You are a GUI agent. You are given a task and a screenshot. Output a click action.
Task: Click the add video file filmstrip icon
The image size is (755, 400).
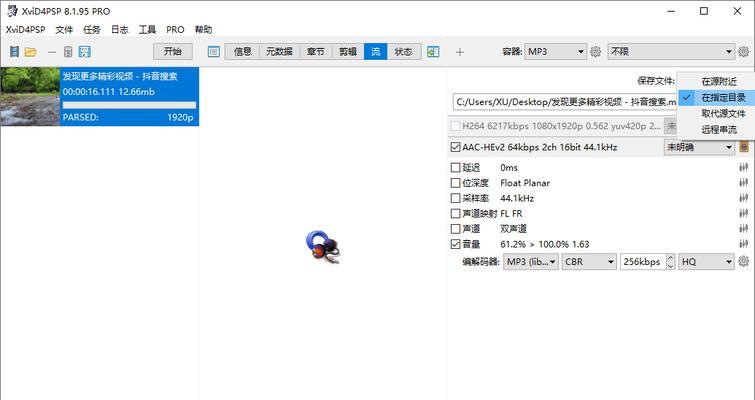pyautogui.click(x=14, y=52)
